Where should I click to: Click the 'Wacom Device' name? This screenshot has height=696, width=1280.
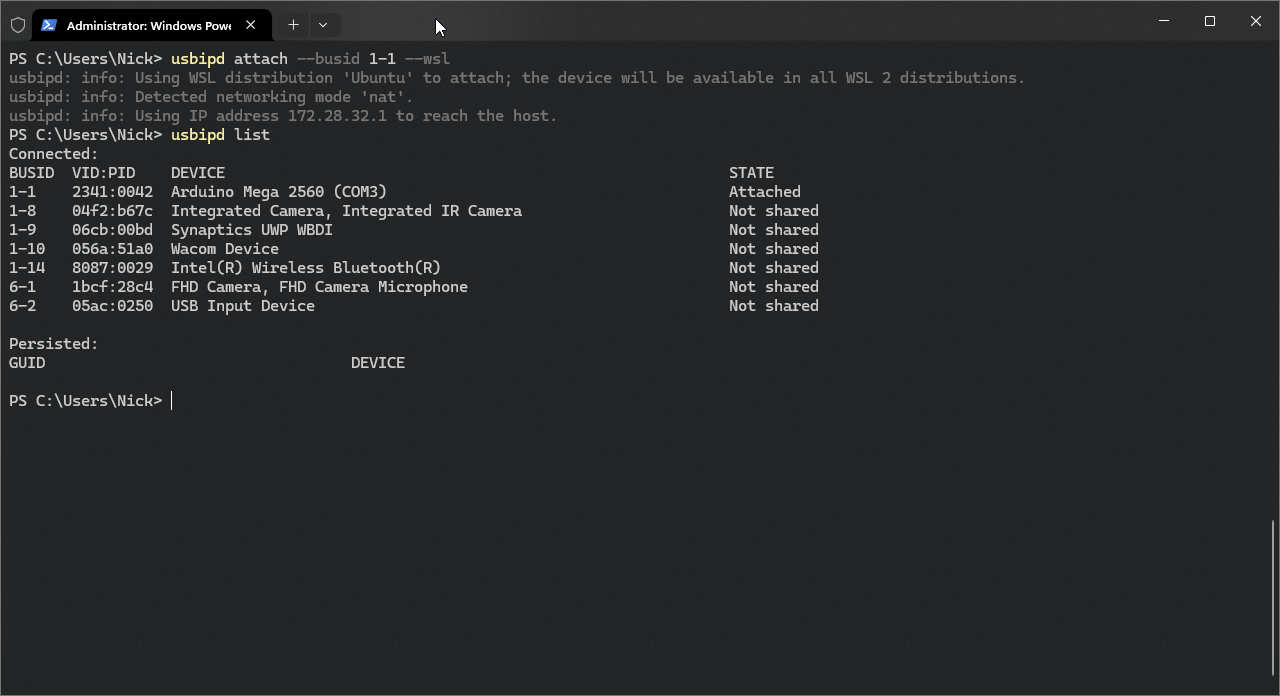225,249
